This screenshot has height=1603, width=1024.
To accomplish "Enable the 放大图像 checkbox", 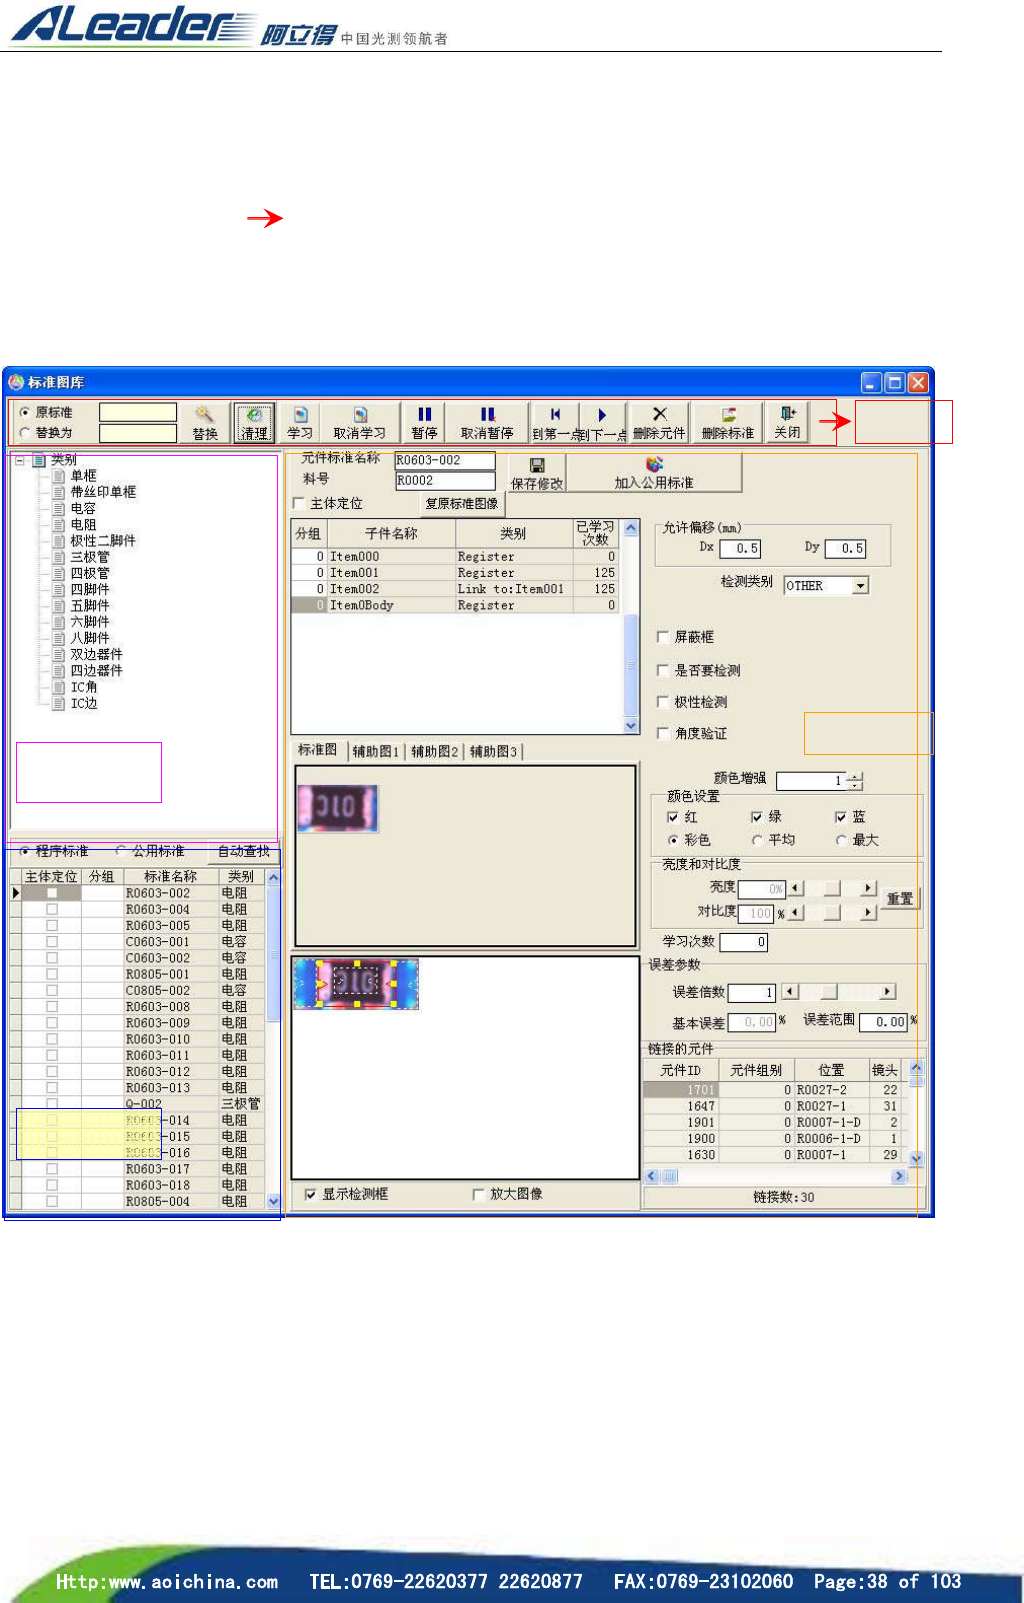I will (x=478, y=1194).
